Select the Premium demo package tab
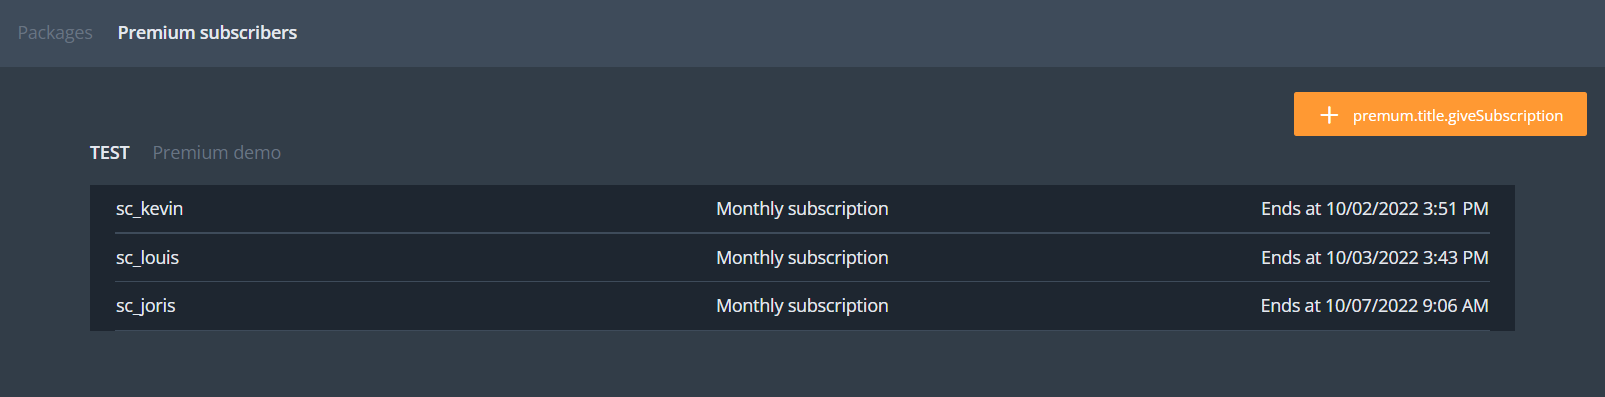 217,152
